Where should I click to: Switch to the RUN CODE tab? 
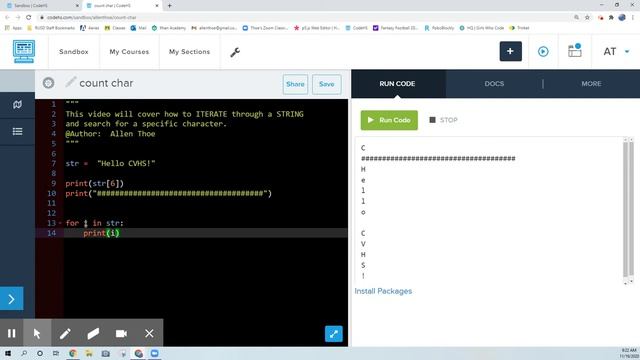click(397, 84)
